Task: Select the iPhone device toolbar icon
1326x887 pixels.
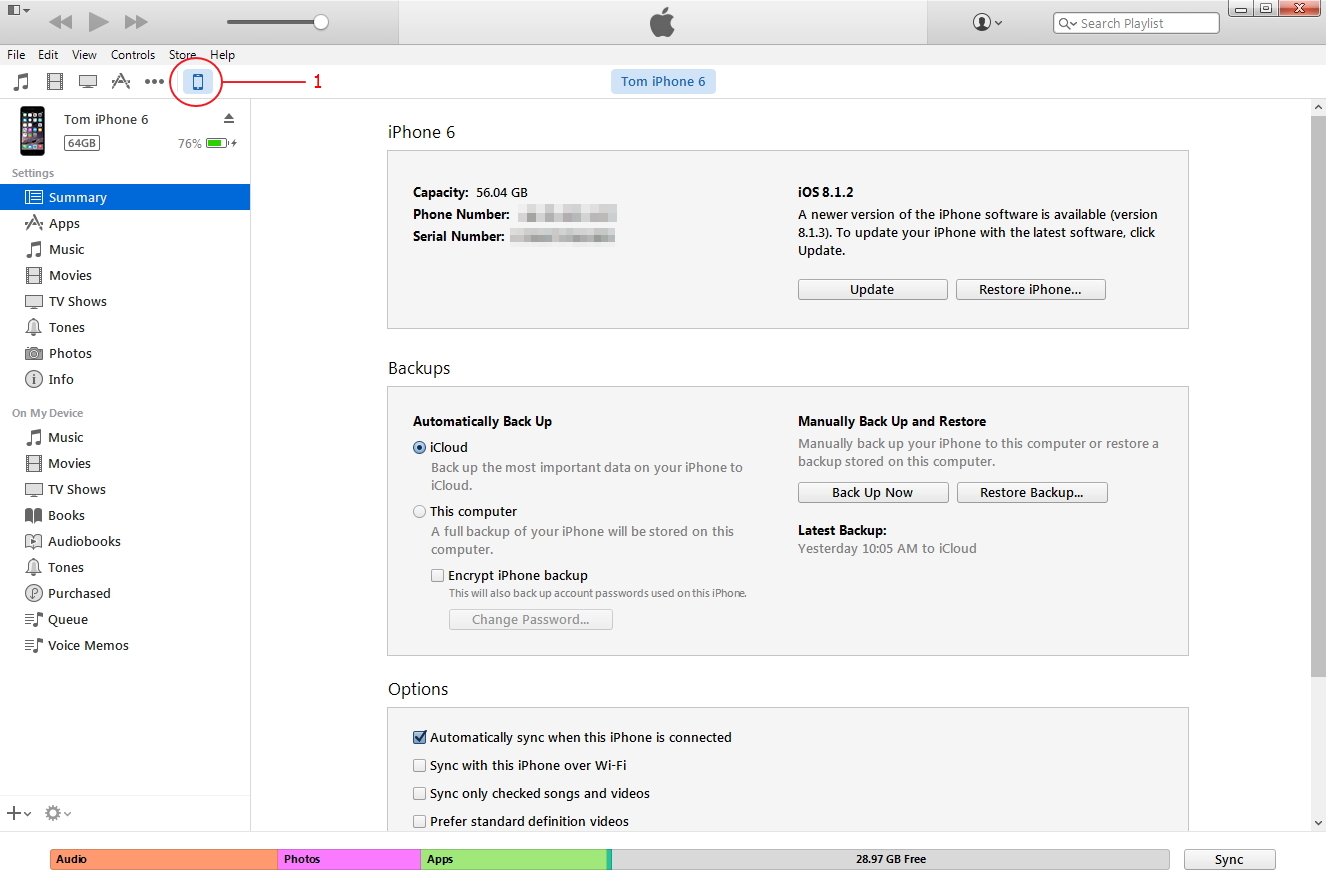Action: [x=197, y=82]
